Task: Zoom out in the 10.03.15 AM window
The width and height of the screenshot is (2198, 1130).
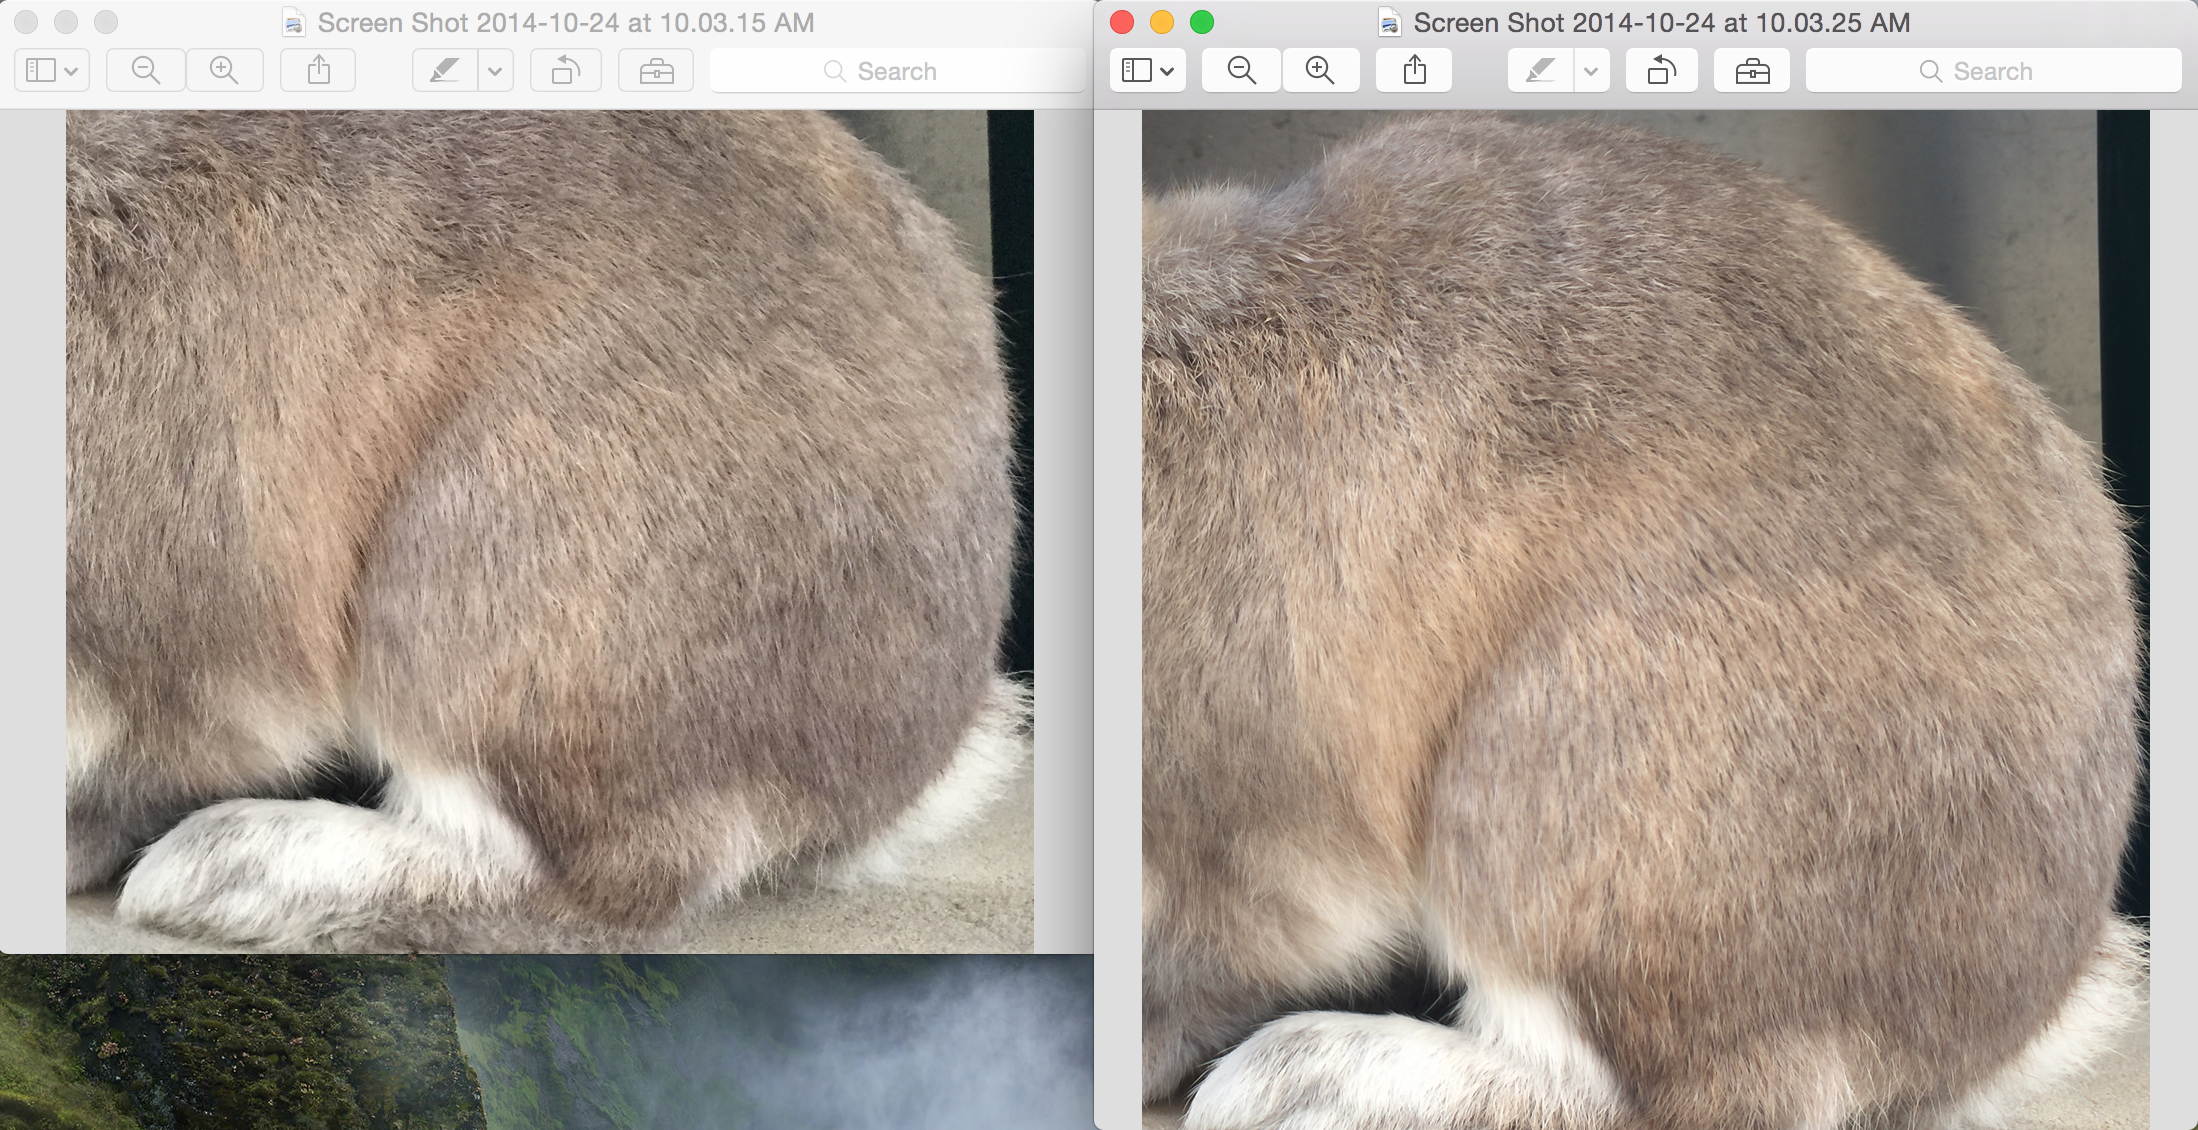Action: (x=146, y=71)
